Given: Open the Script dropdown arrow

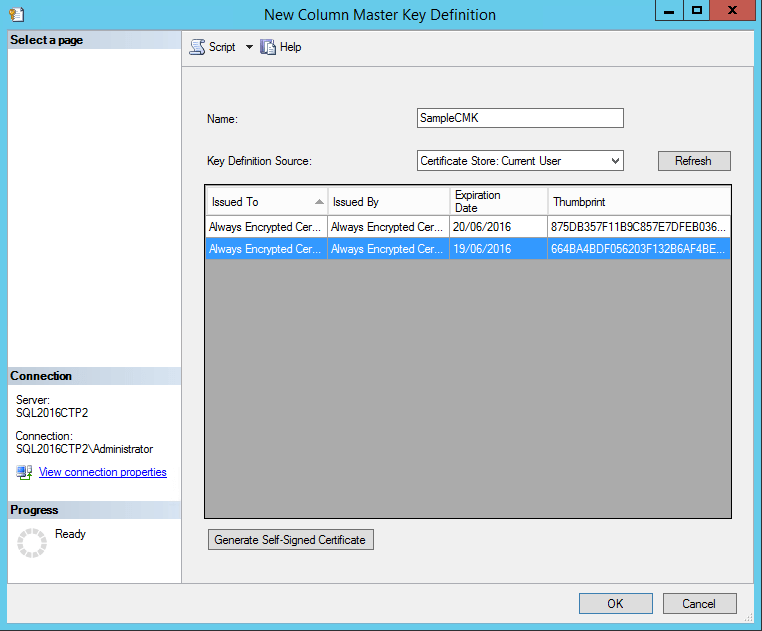Looking at the screenshot, I should (x=249, y=47).
